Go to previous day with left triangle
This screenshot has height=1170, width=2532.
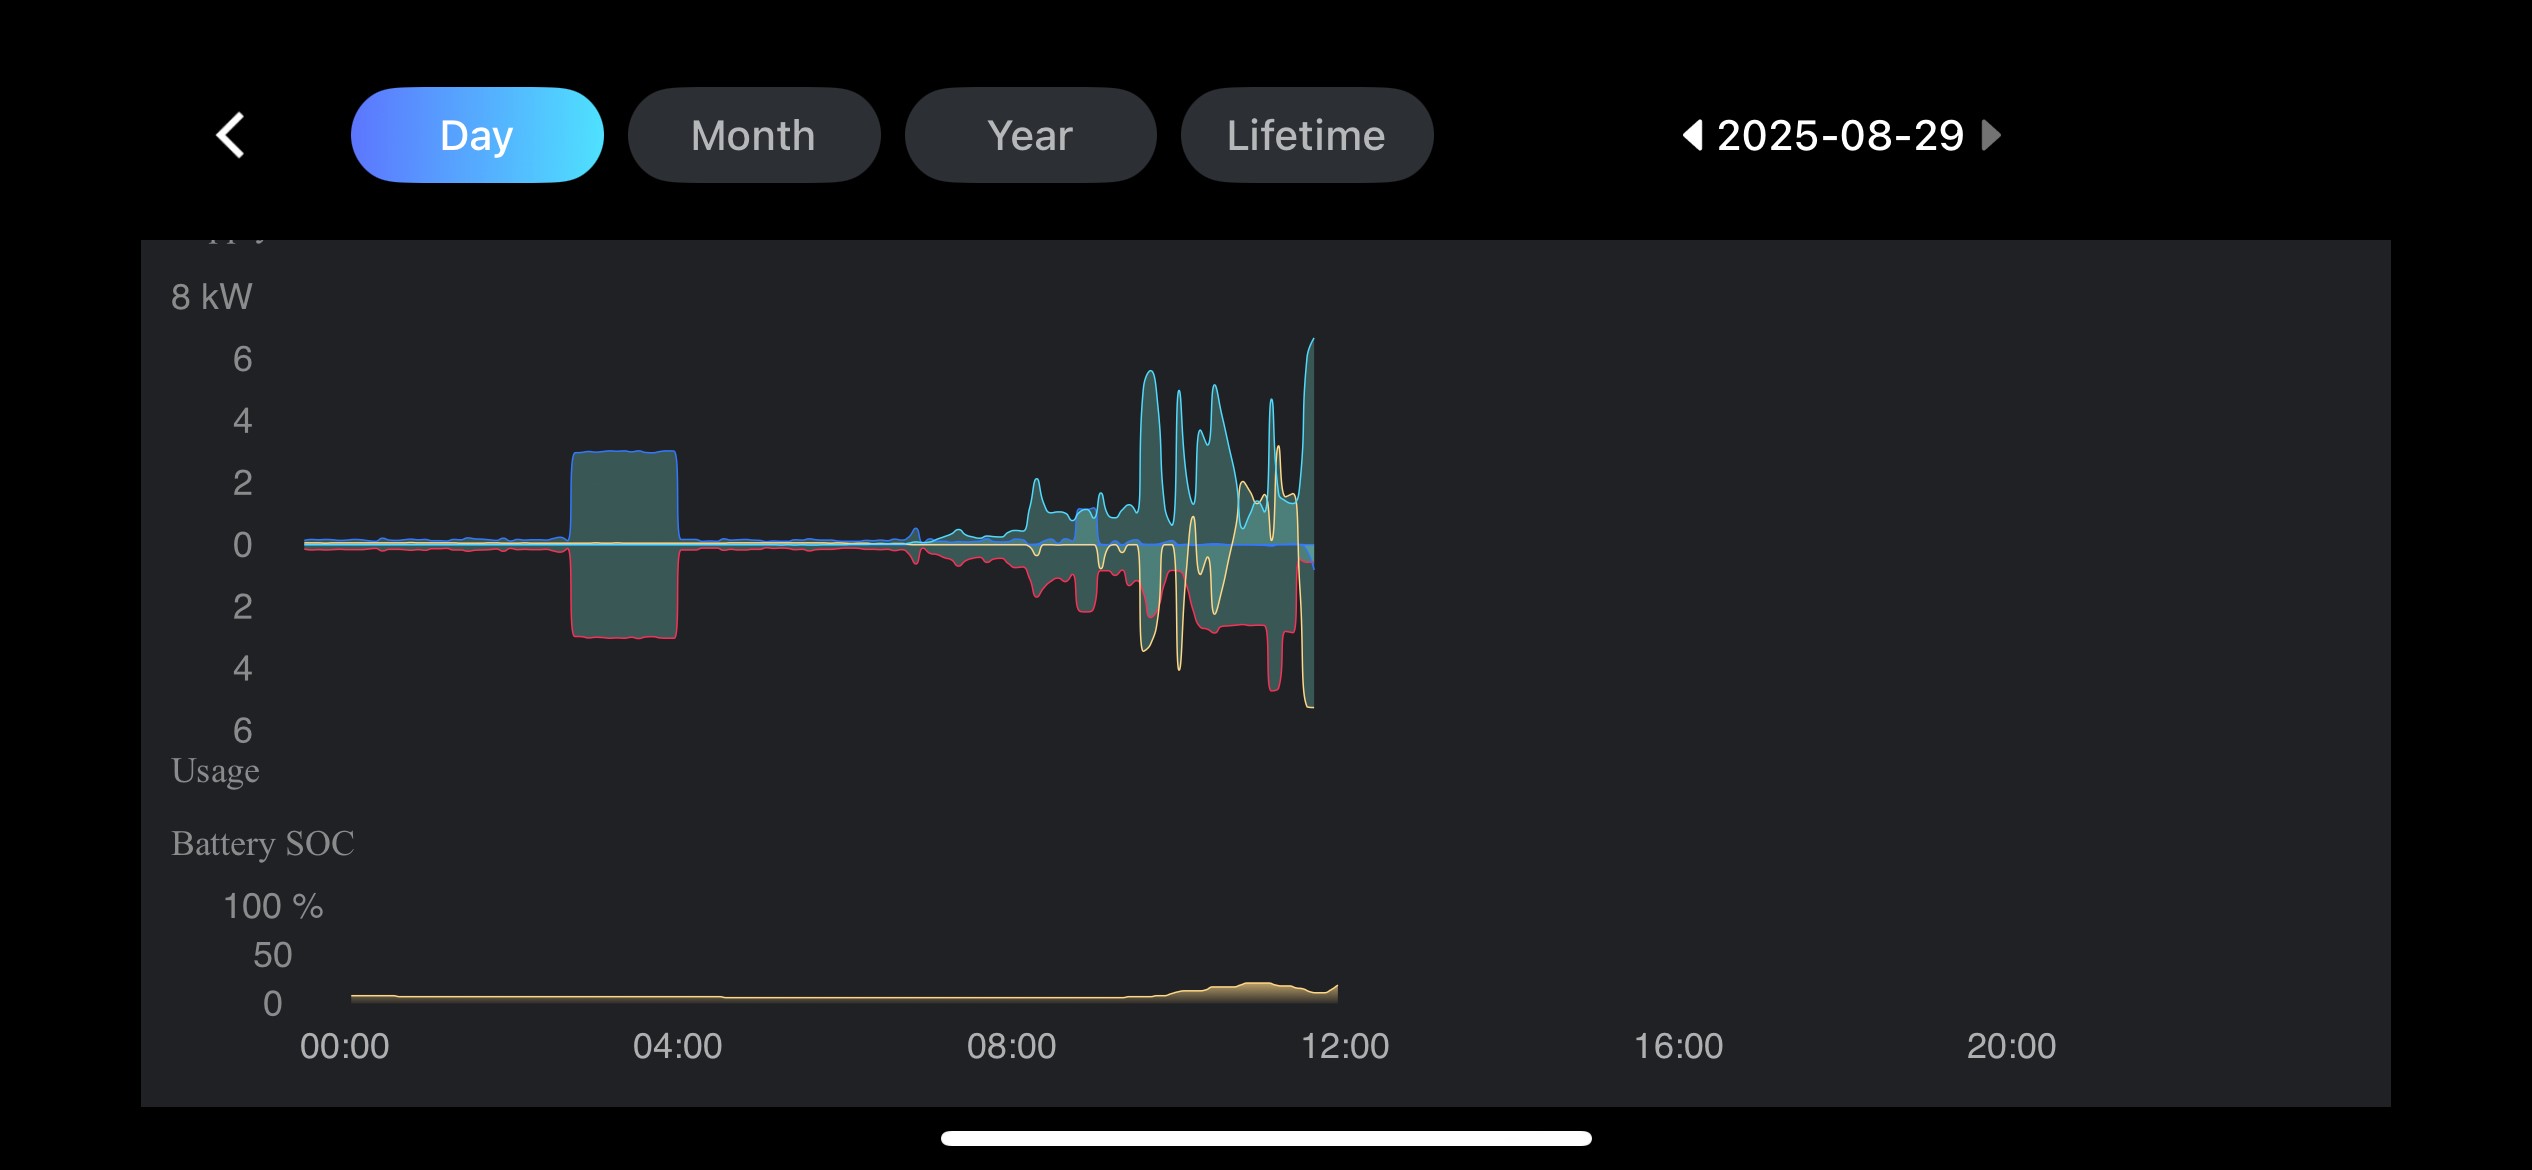point(1692,135)
